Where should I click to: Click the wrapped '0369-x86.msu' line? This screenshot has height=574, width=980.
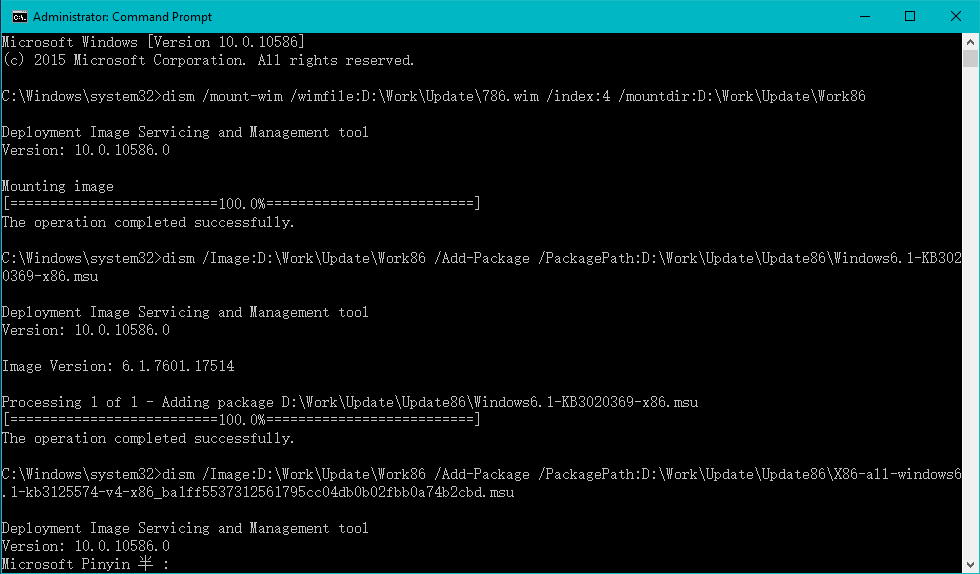pyautogui.click(x=50, y=276)
